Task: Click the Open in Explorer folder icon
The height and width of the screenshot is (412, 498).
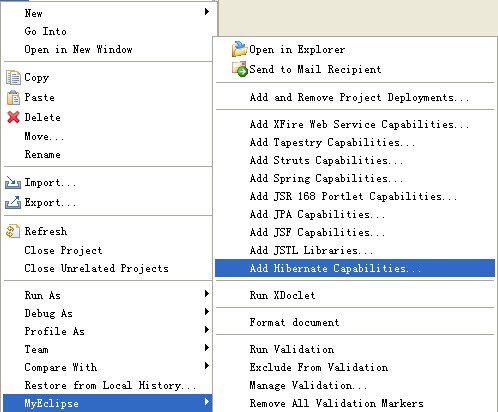Action: 239,49
